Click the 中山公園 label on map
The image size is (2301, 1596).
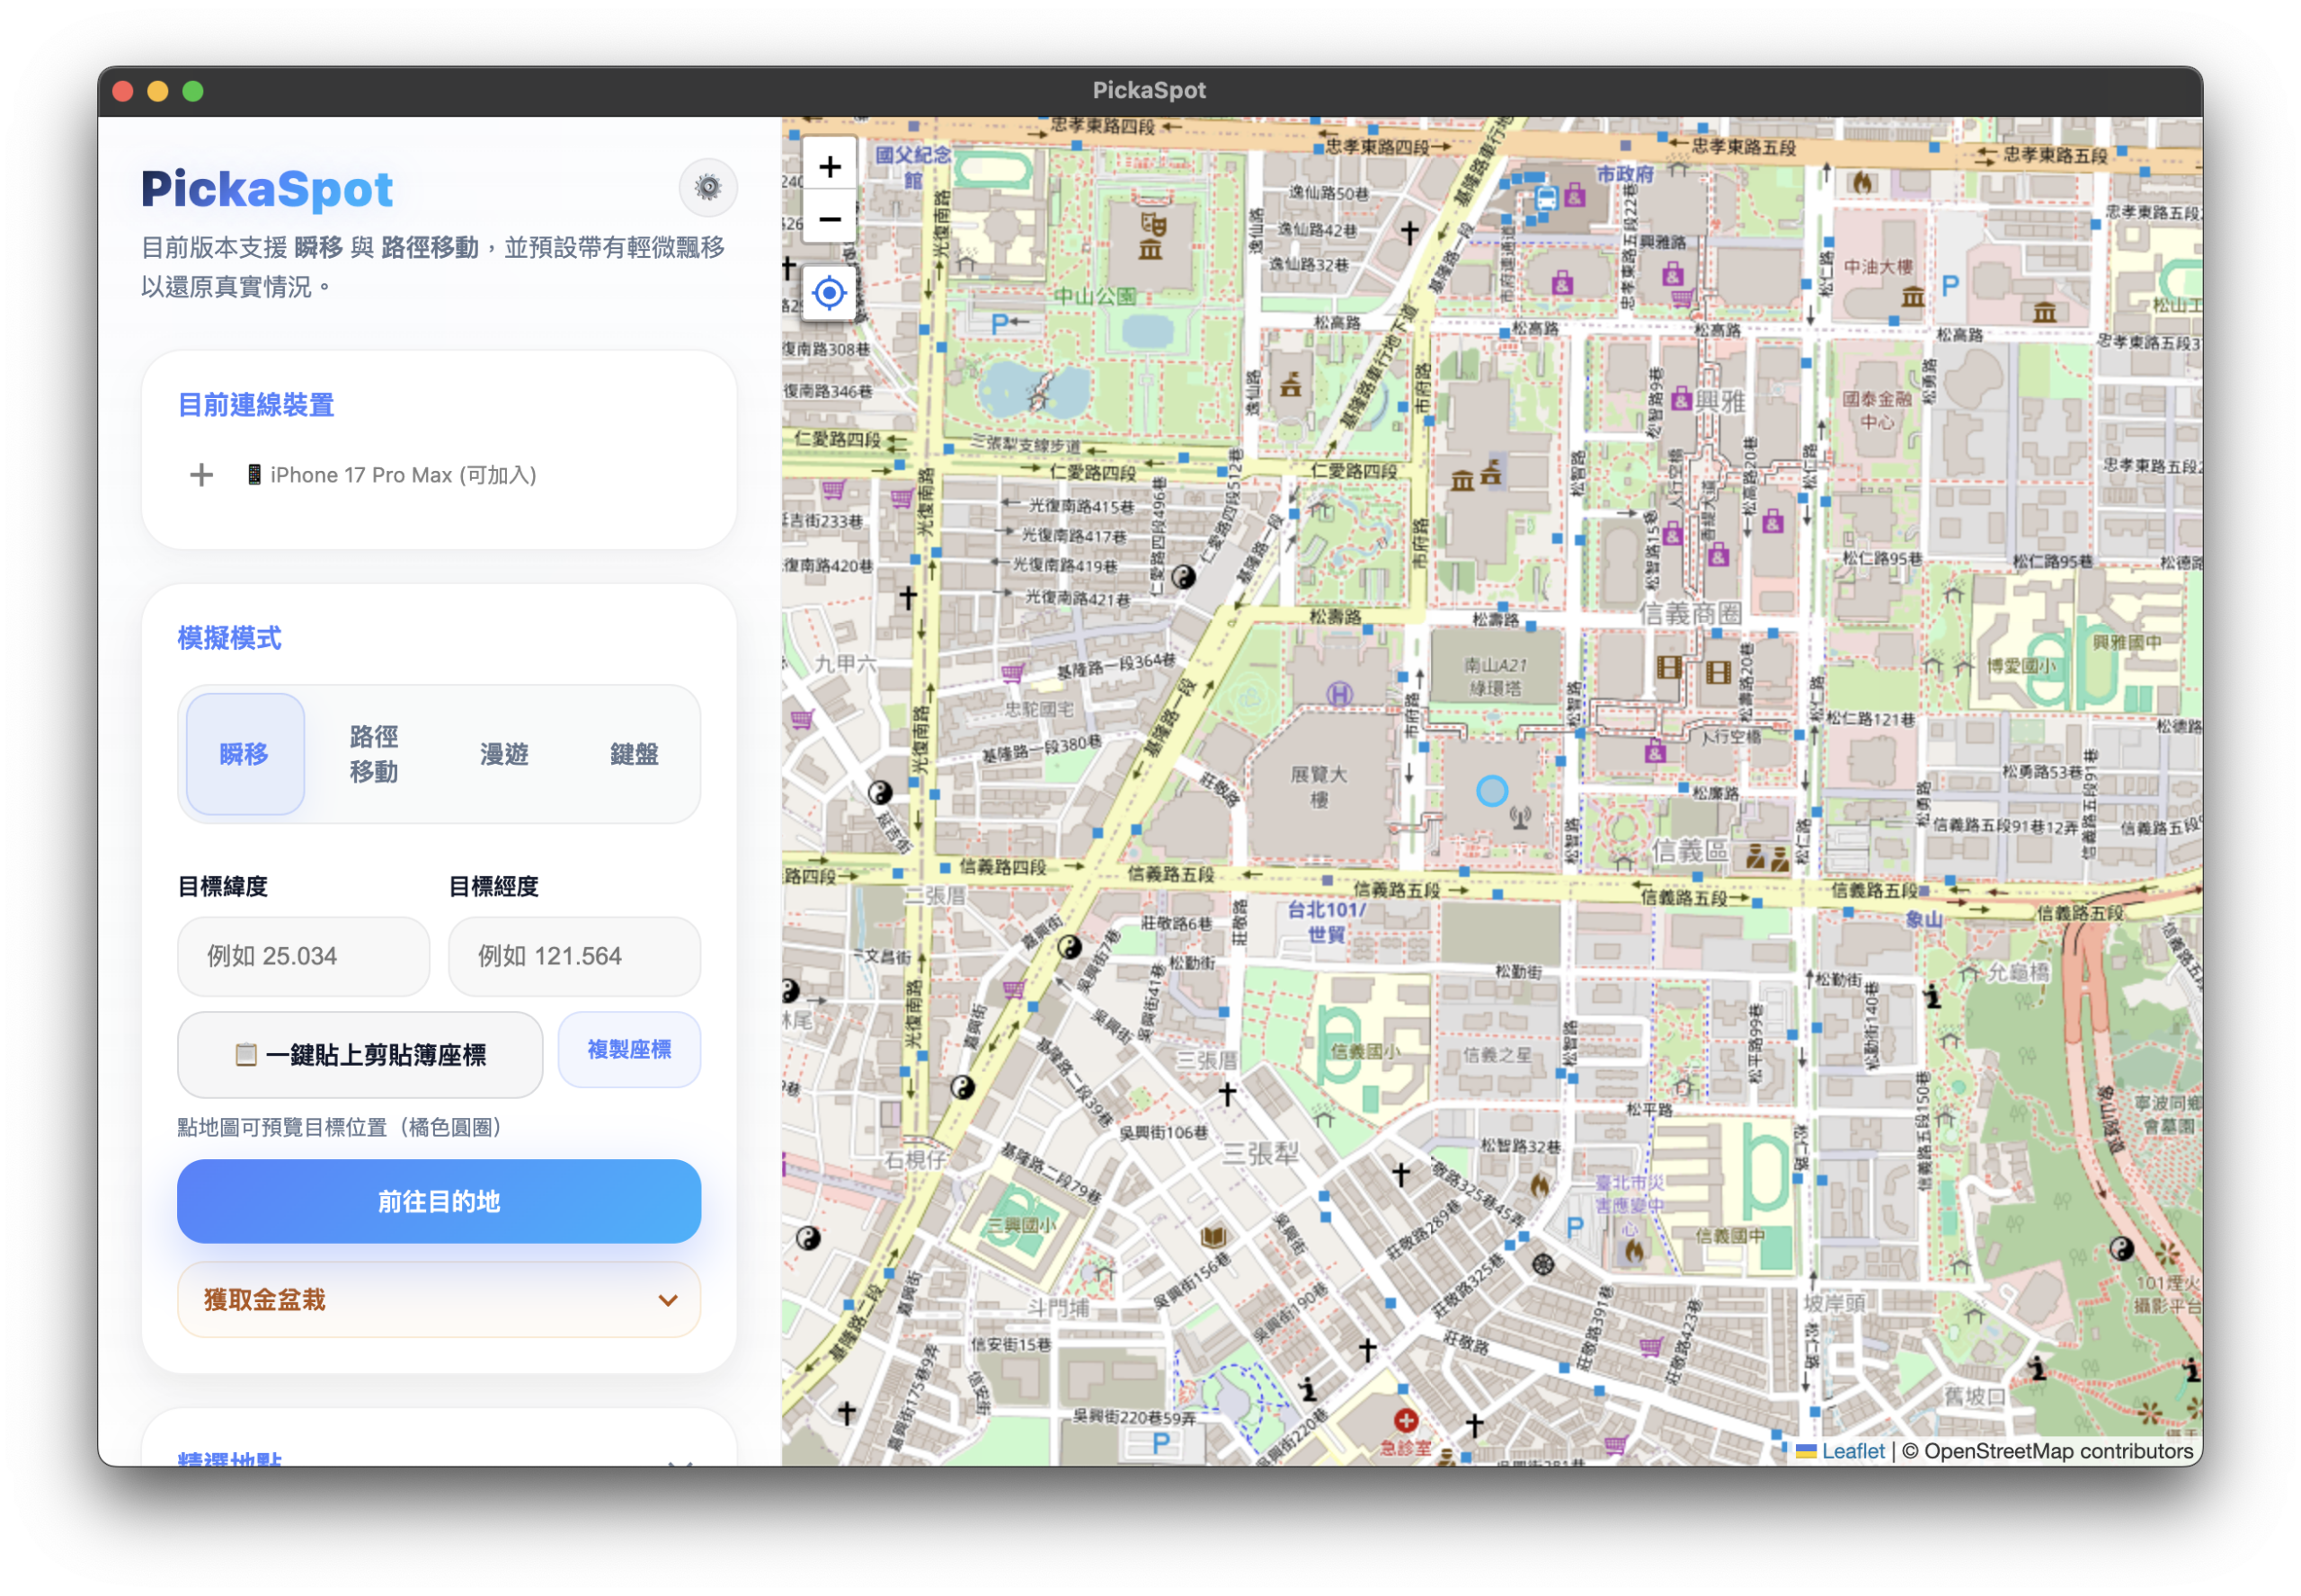(x=1095, y=296)
